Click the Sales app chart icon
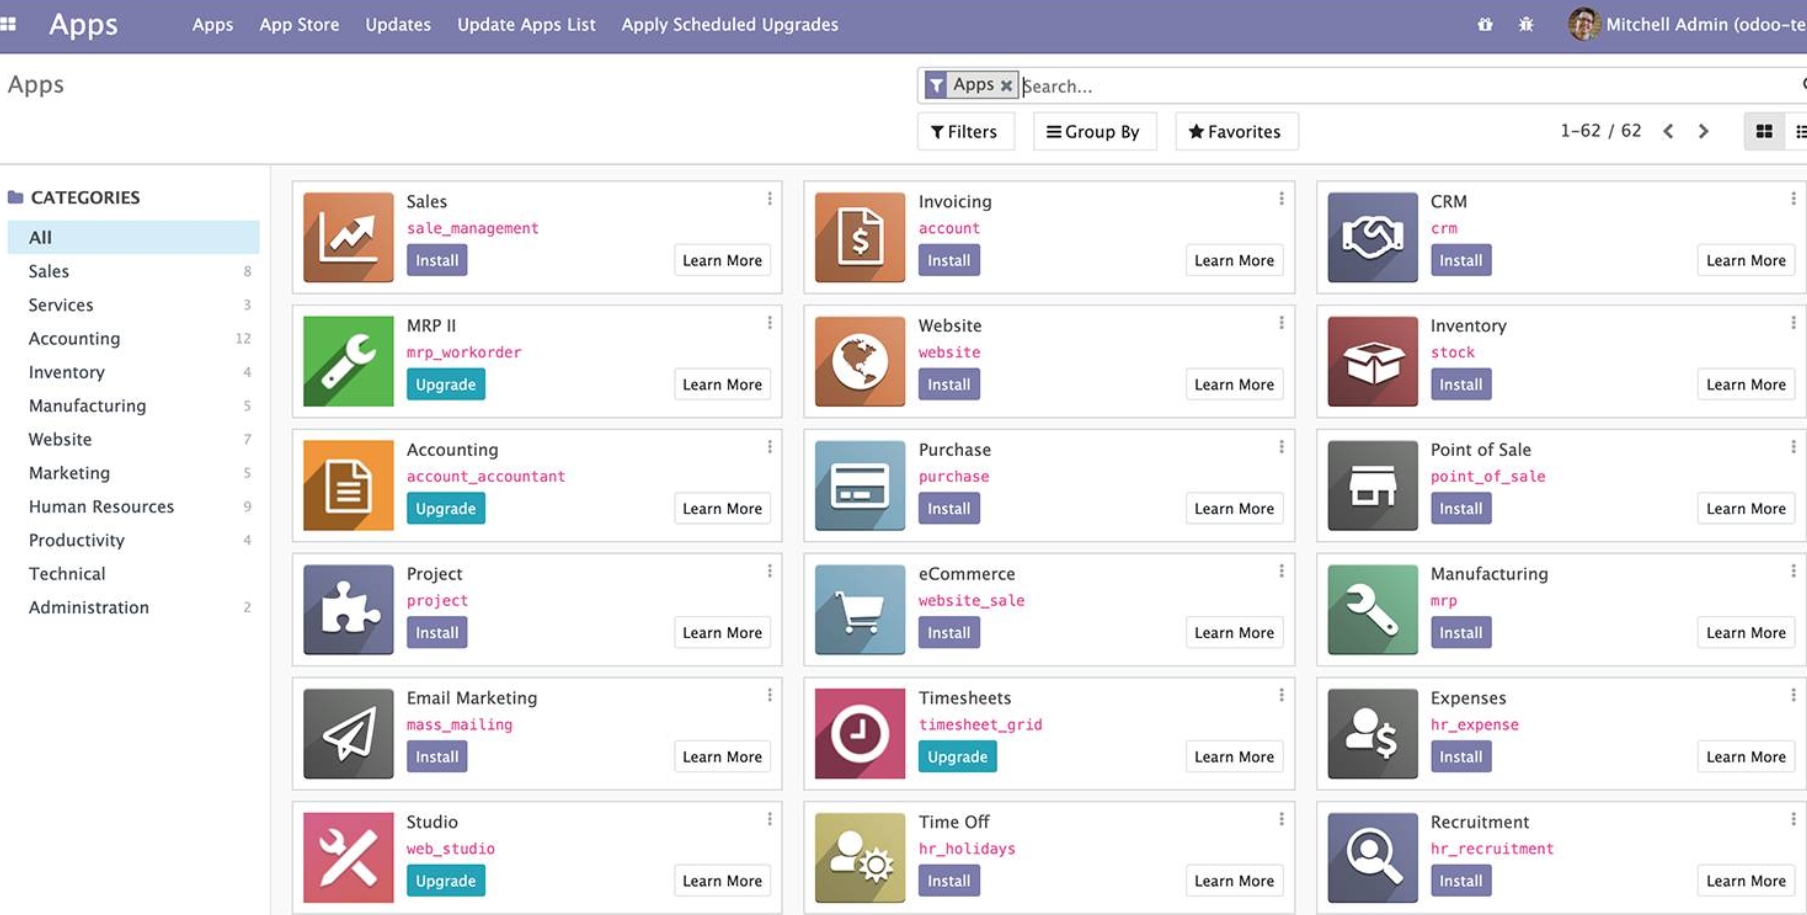 (348, 237)
